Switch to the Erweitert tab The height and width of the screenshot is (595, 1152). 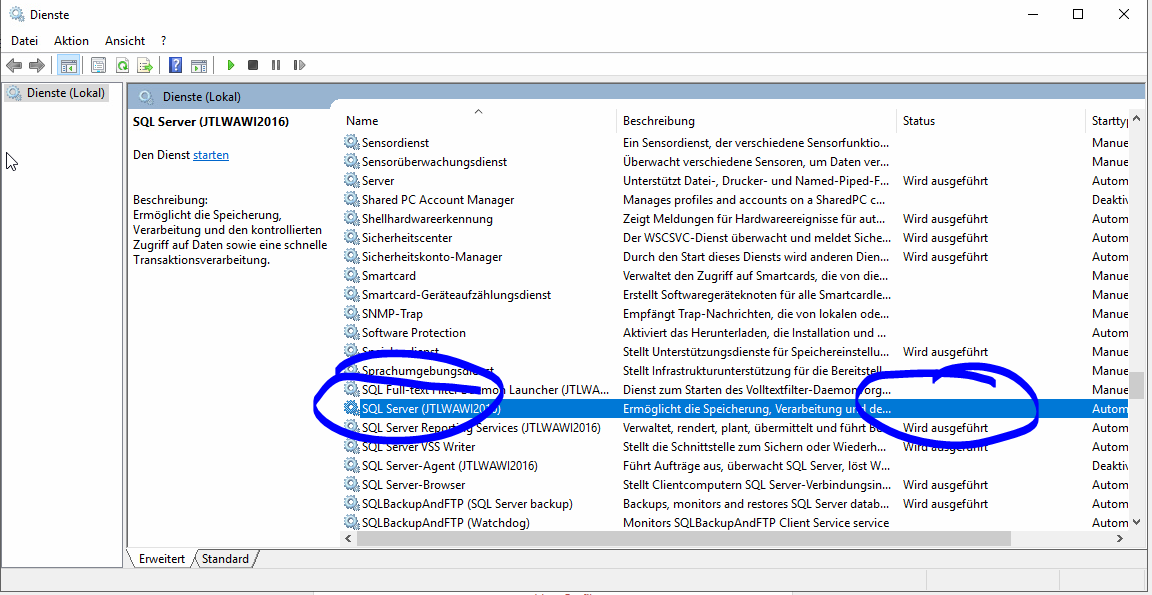pos(162,559)
